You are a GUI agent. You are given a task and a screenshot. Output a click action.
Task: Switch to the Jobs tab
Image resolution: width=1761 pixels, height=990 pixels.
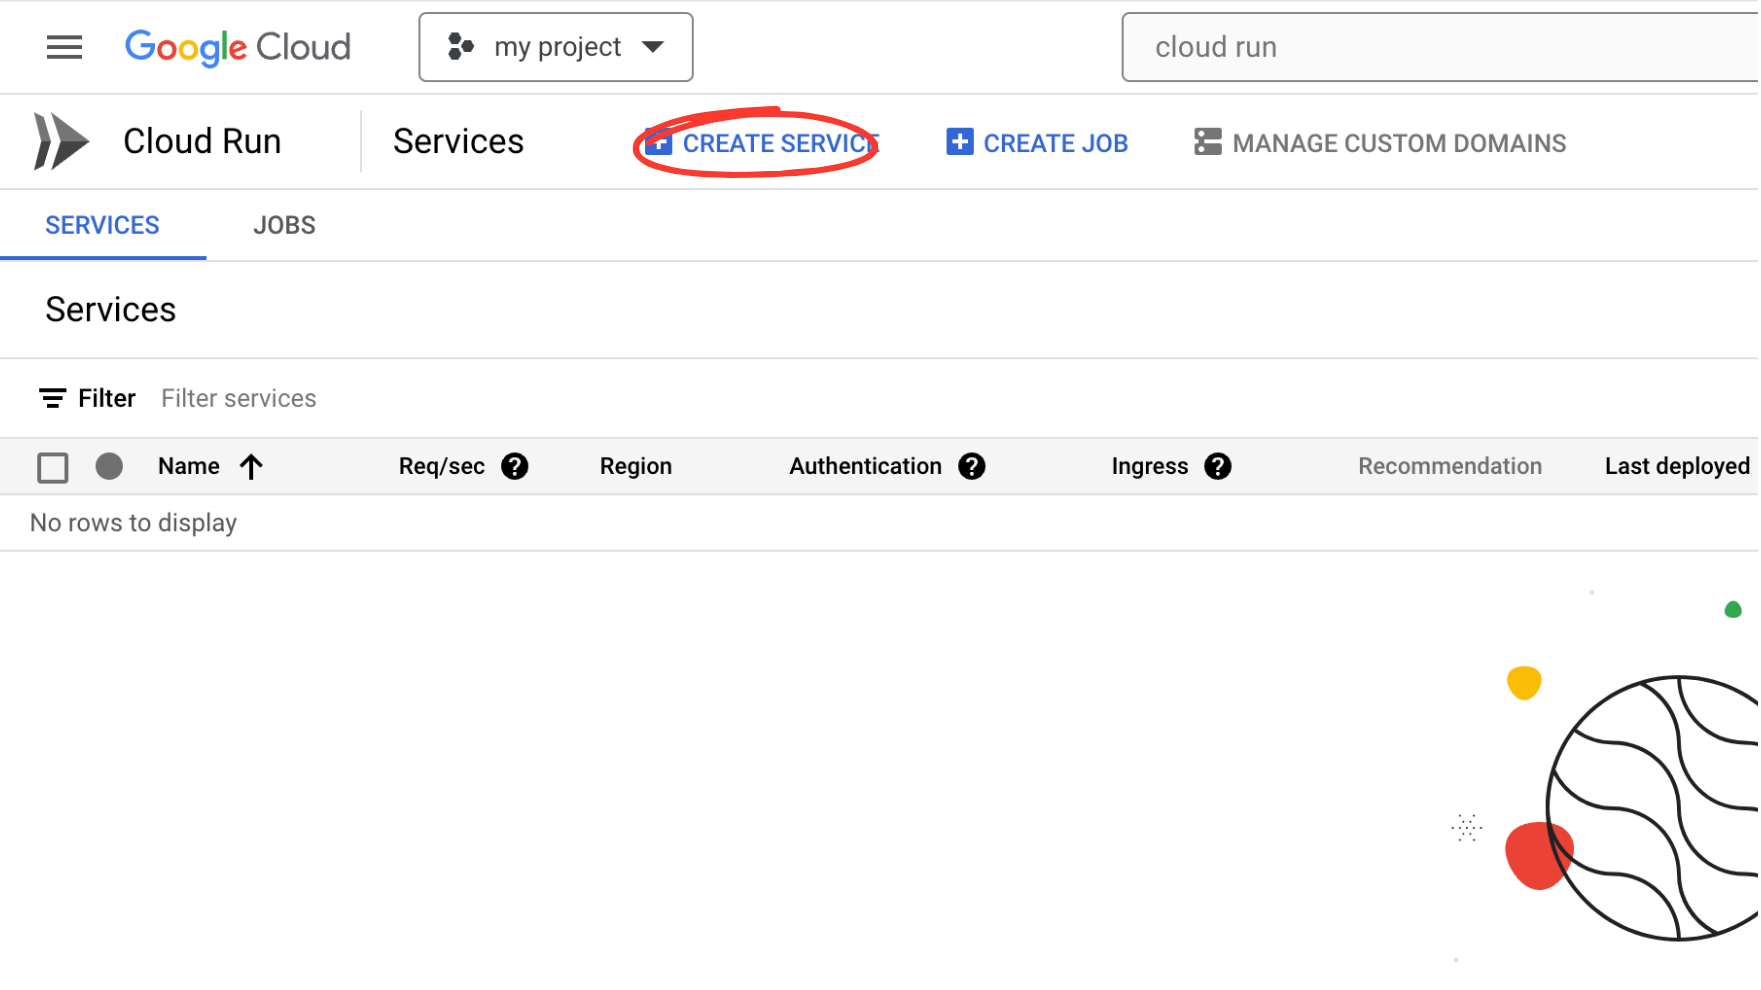point(284,224)
